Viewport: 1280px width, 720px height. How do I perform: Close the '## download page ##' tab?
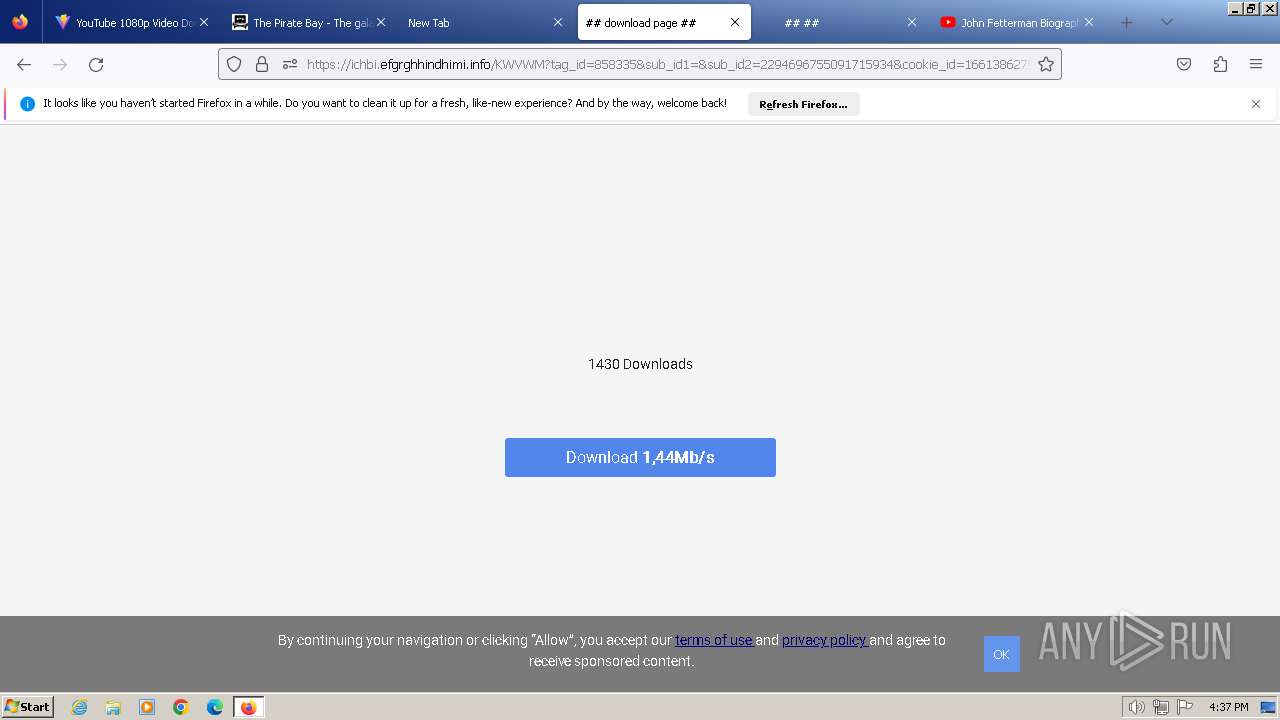(735, 22)
